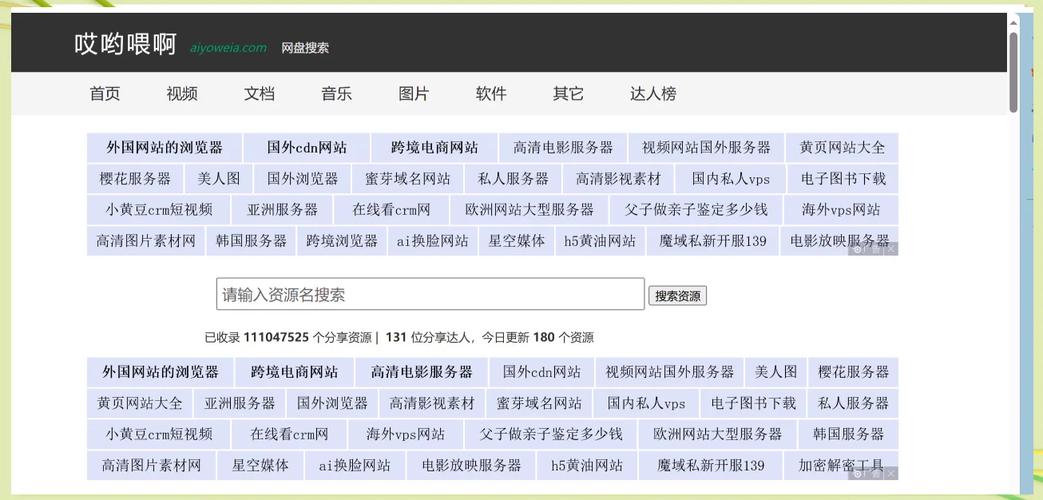The height and width of the screenshot is (500, 1043).
Task: Open 欧洲网站大型服务器 link below the statistics line
Action: [717, 435]
